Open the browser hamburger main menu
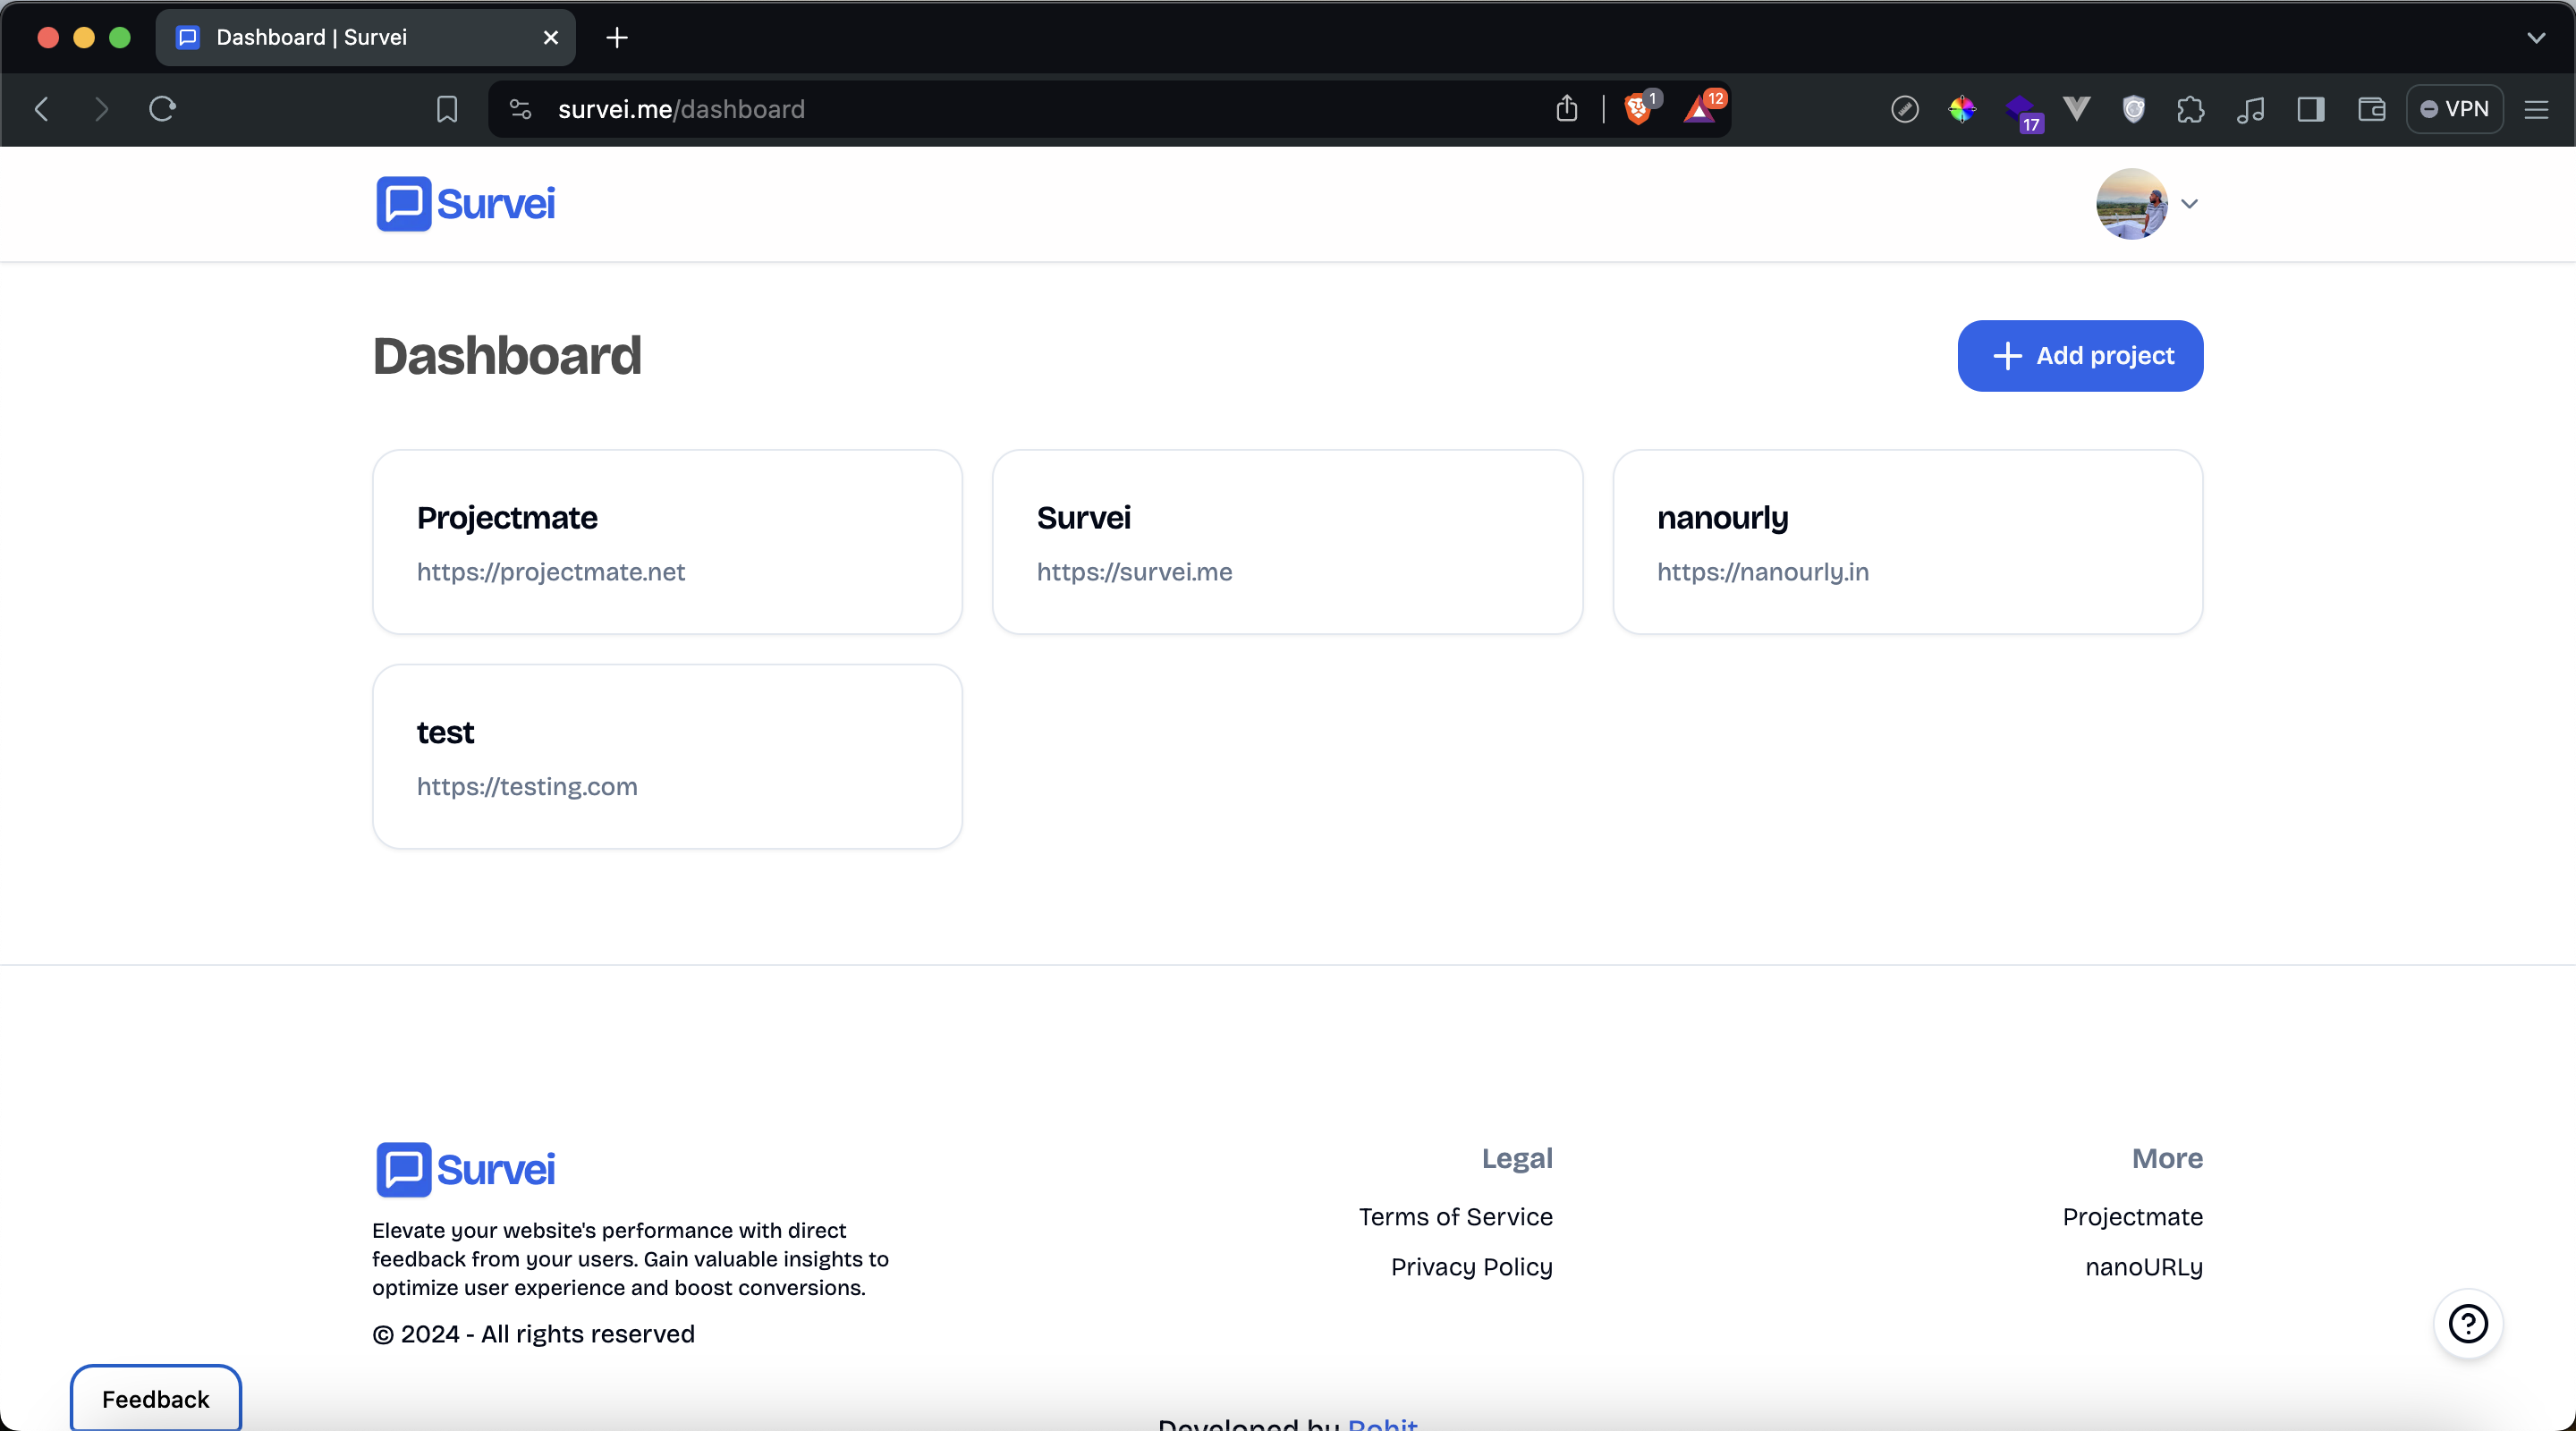Viewport: 2576px width, 1431px height. tap(2536, 109)
